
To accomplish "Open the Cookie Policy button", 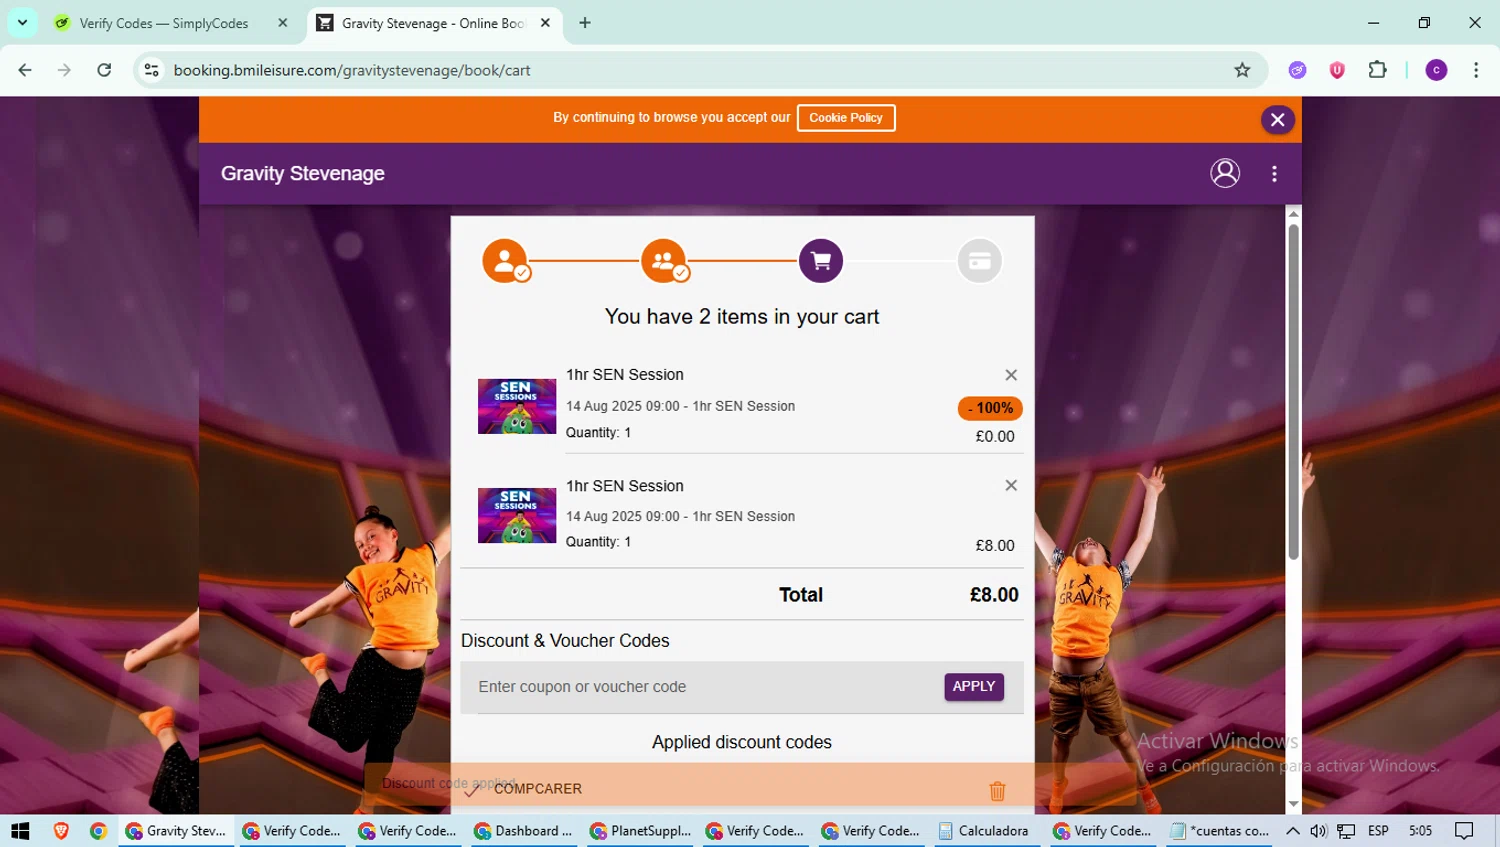I will (x=846, y=118).
